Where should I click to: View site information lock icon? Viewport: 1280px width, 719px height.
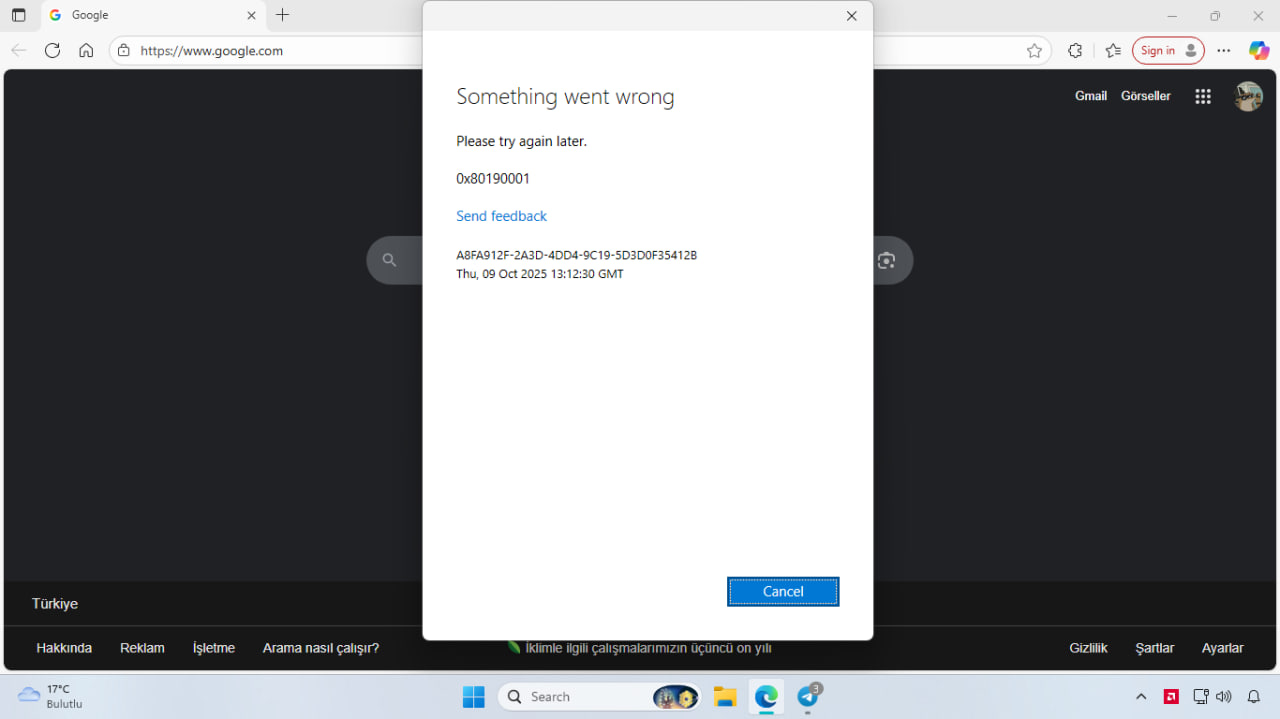(123, 50)
